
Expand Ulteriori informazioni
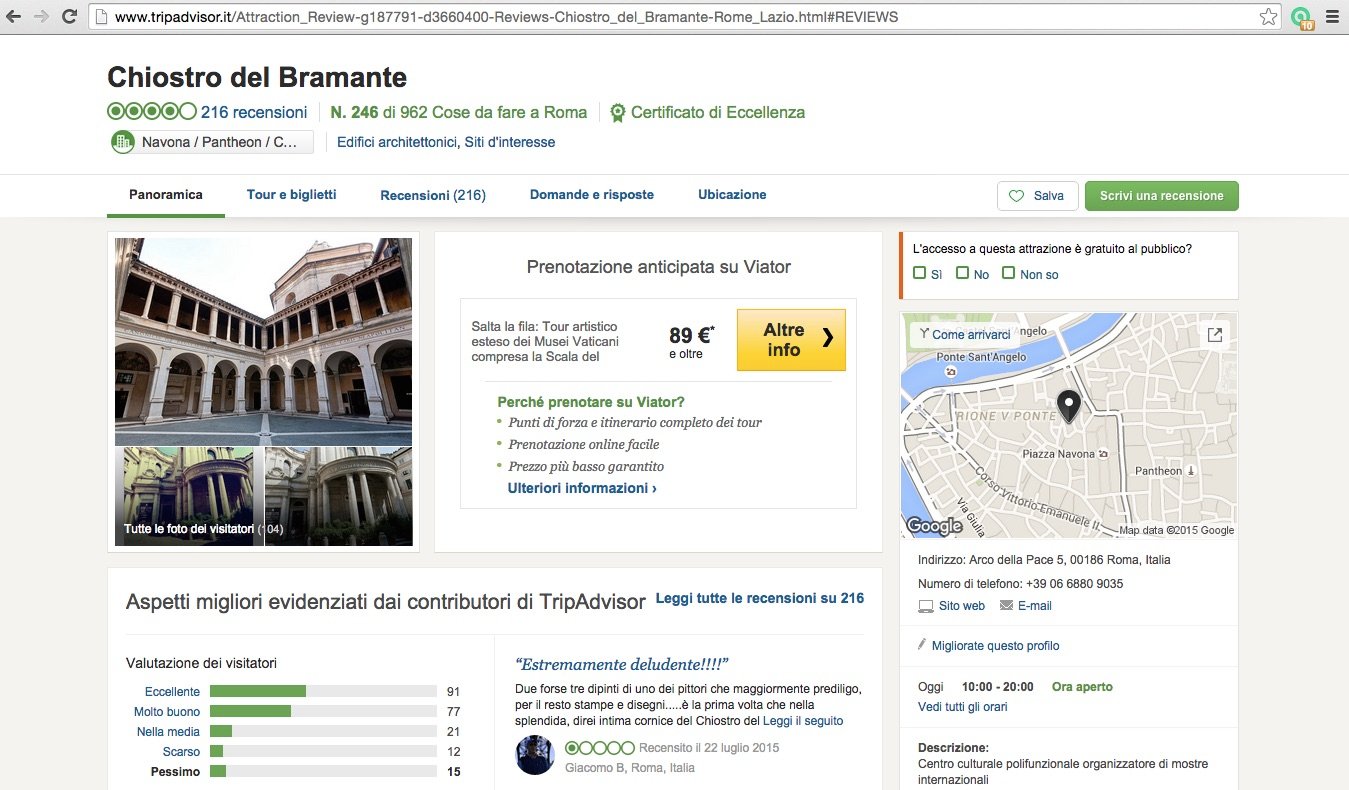(582, 488)
